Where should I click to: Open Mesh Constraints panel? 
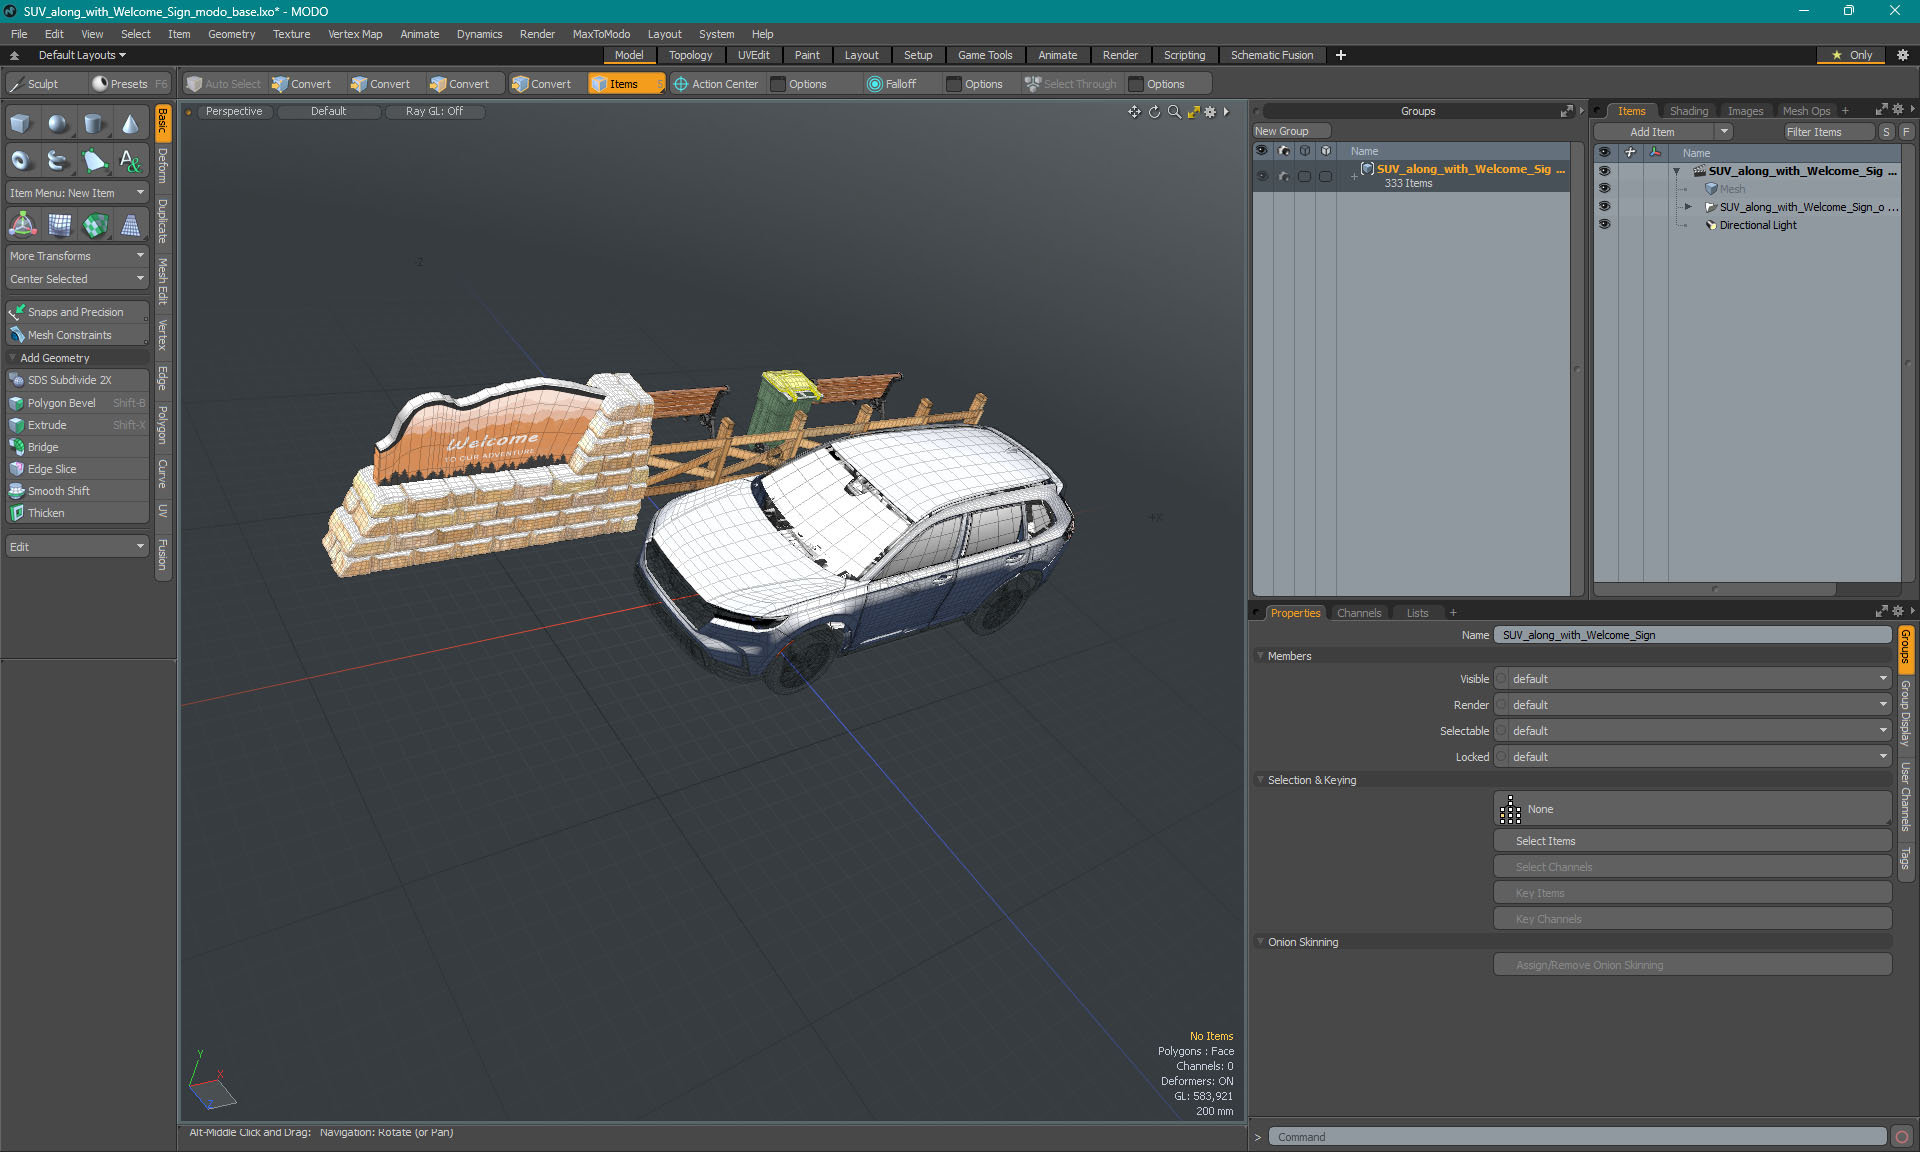point(77,335)
